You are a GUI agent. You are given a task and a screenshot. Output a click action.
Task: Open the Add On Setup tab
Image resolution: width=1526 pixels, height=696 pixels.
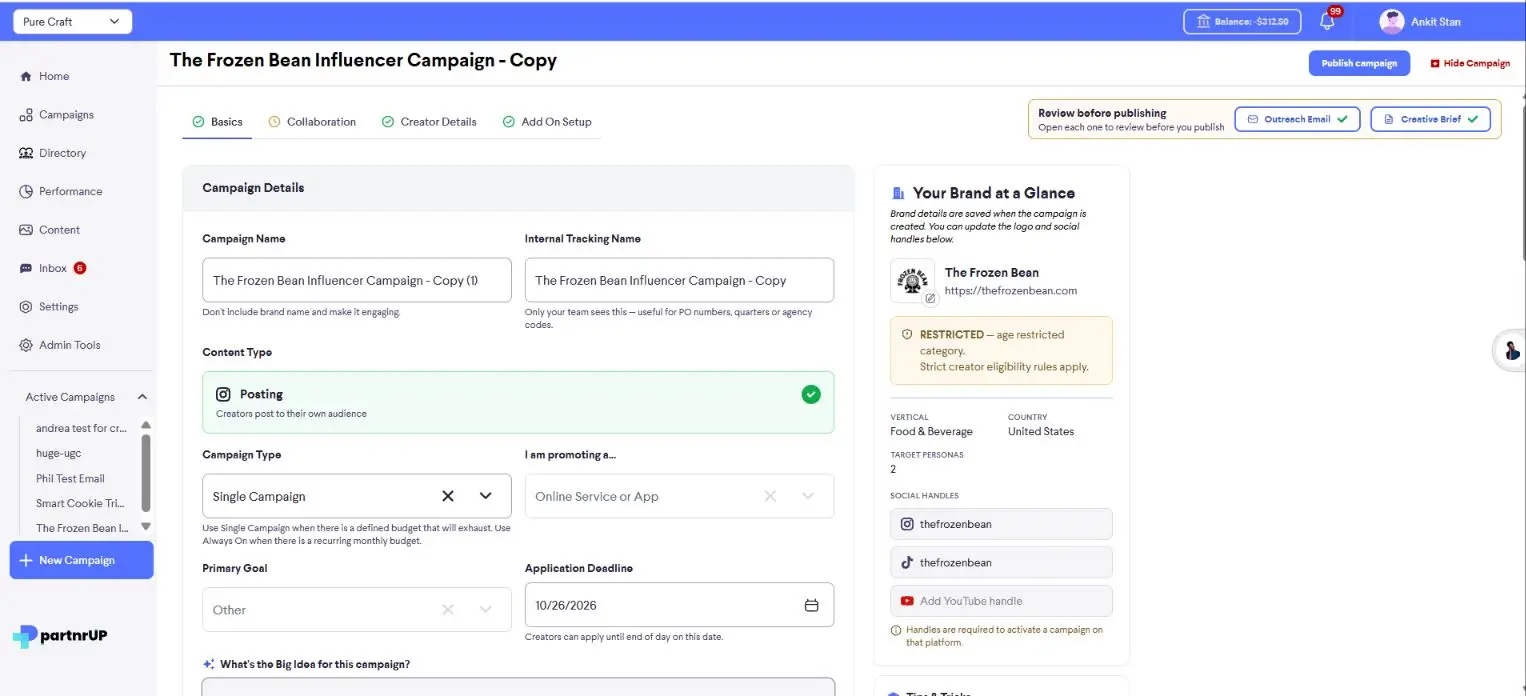pyautogui.click(x=547, y=122)
